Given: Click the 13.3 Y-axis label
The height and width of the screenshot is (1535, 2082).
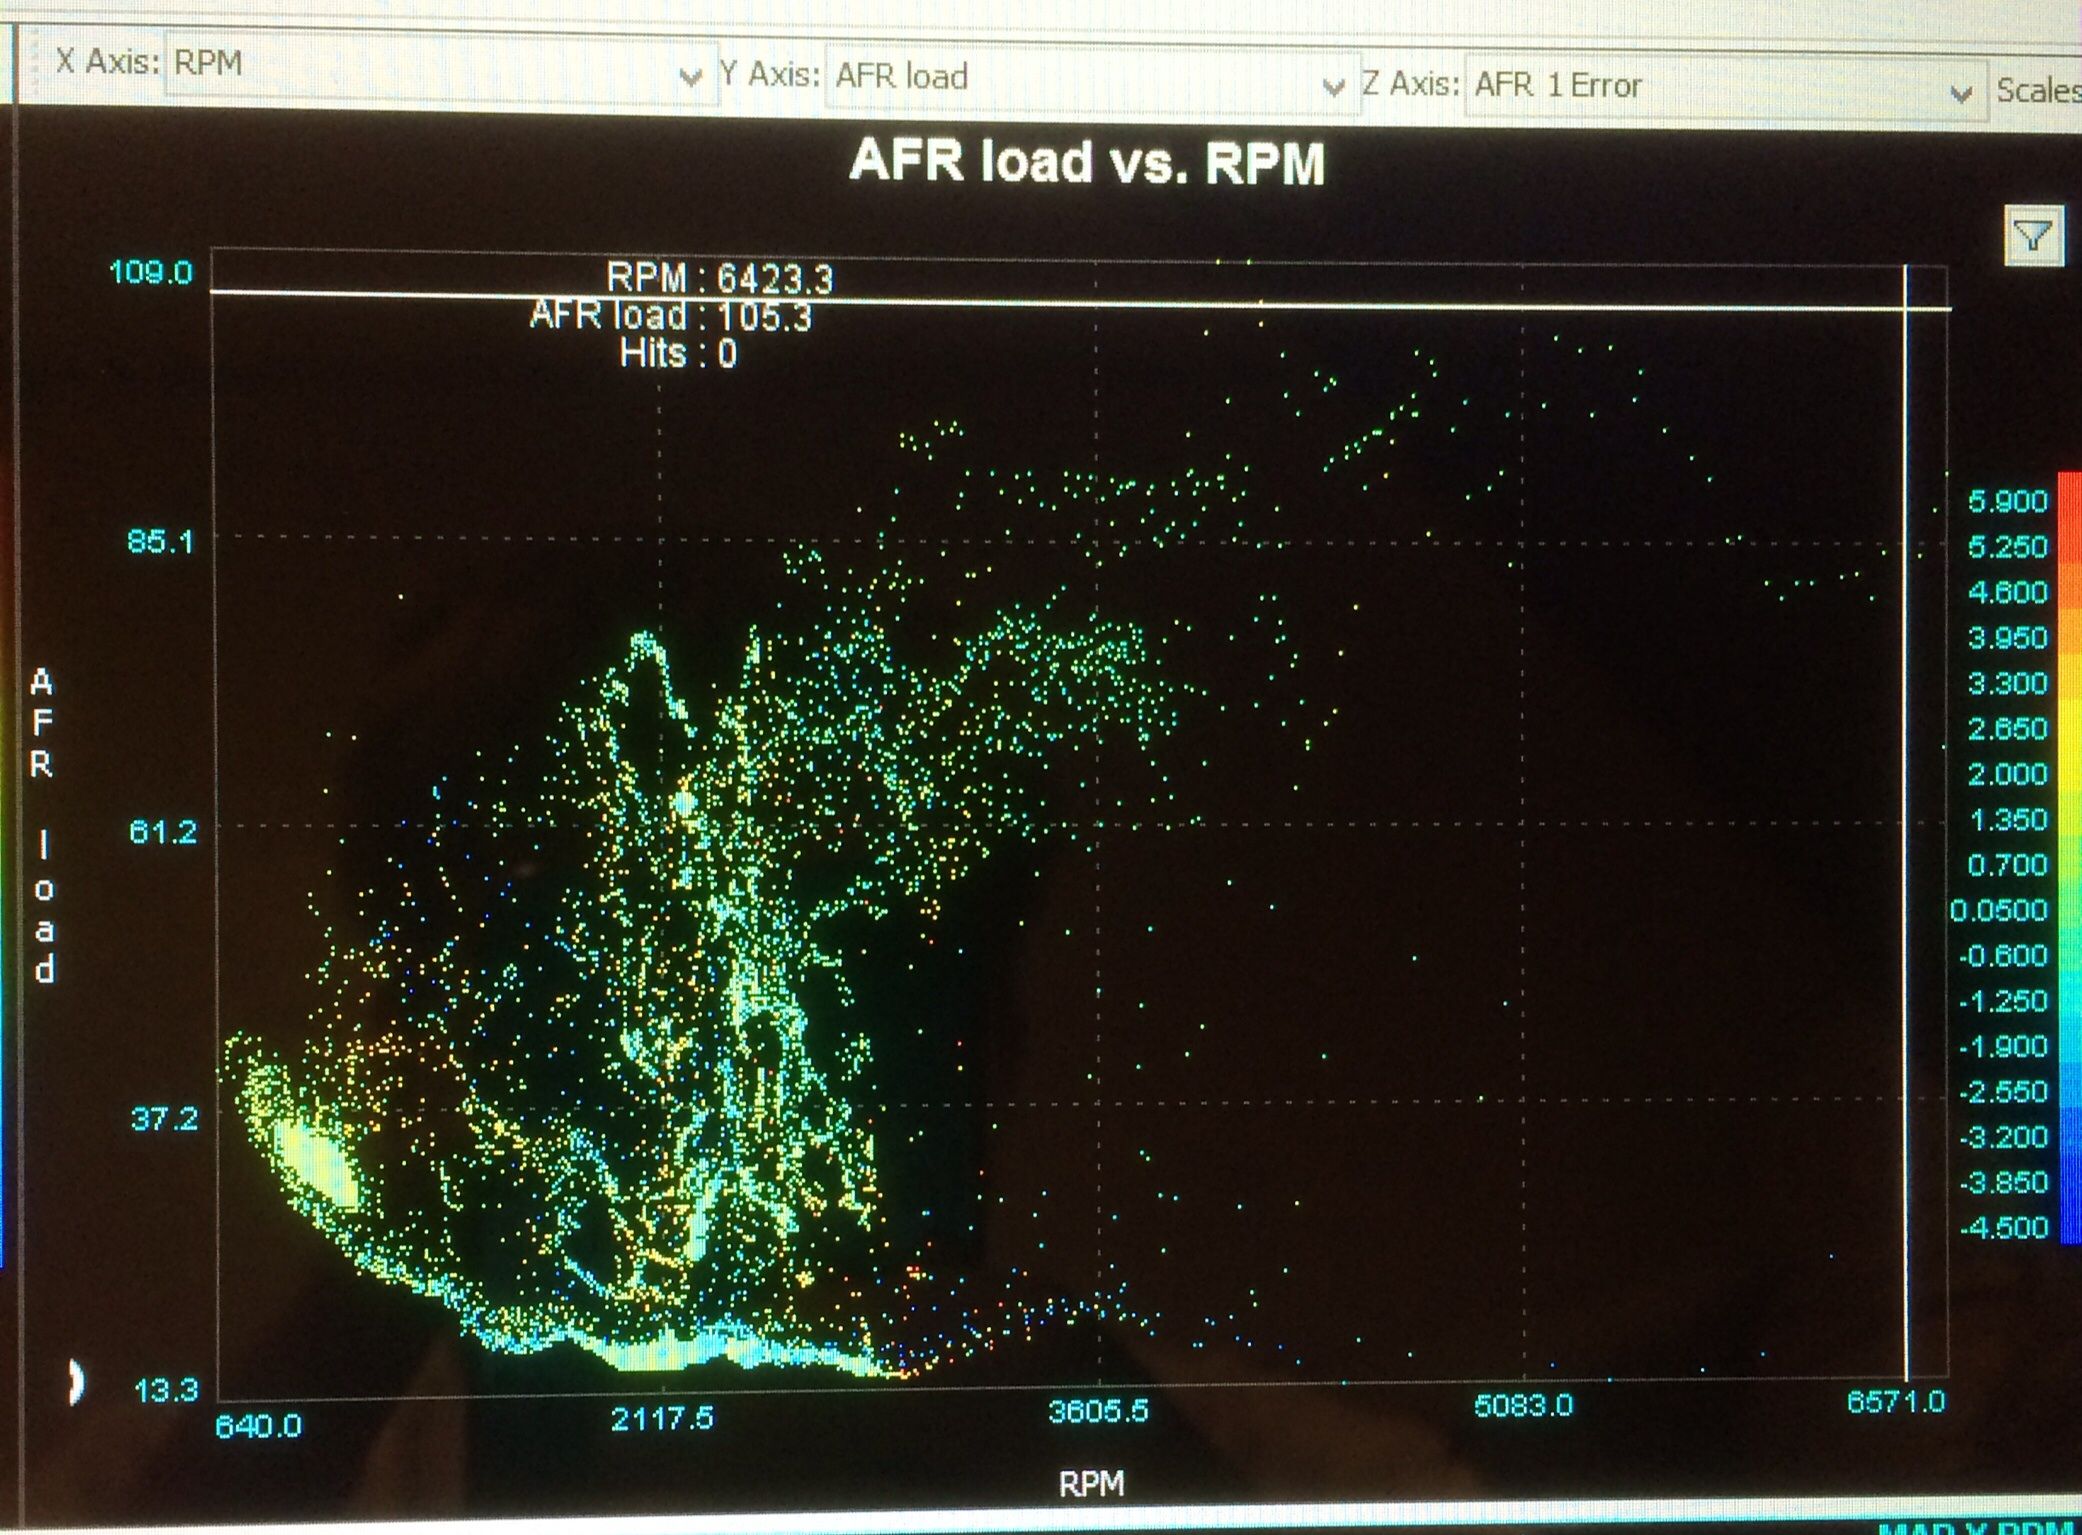Looking at the screenshot, I should coord(166,1389).
